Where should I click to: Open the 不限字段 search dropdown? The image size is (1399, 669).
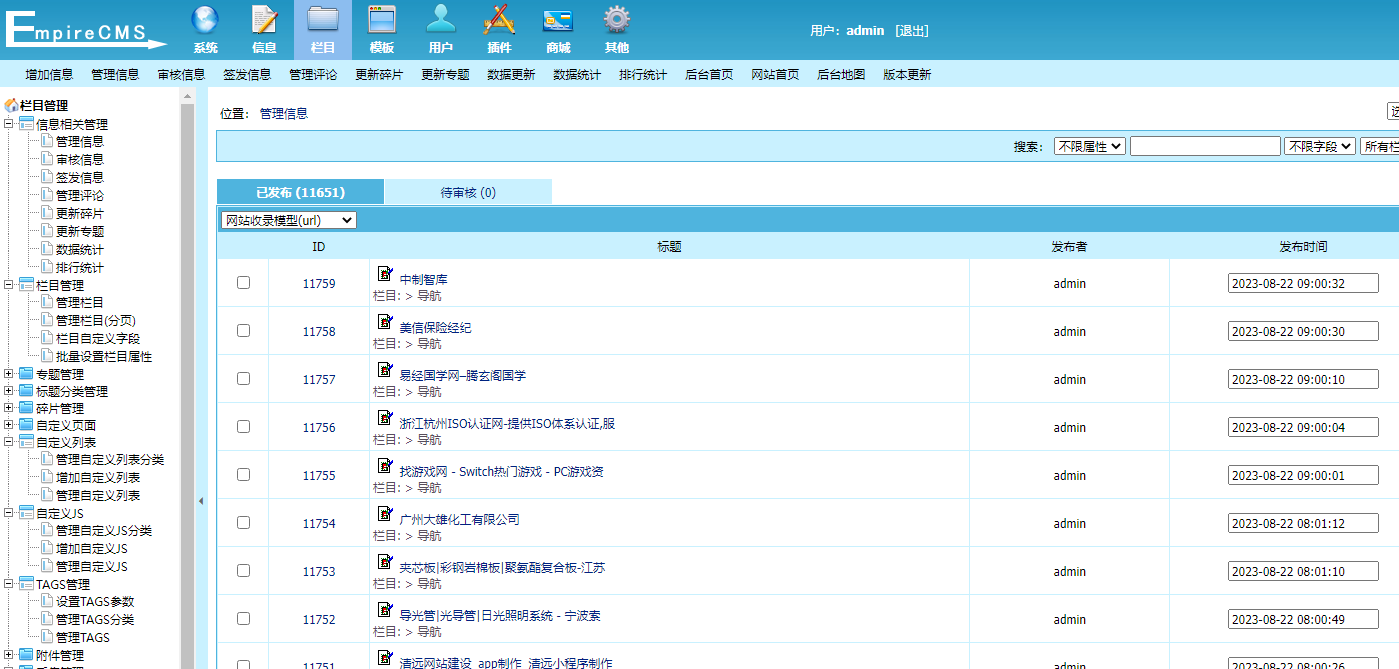point(1320,146)
